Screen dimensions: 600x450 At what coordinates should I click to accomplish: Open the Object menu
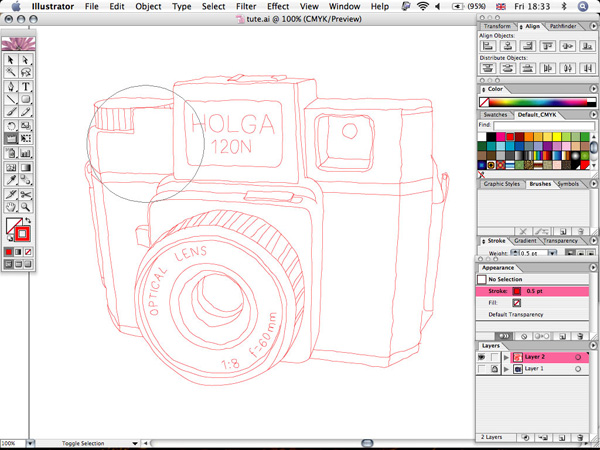click(148, 6)
